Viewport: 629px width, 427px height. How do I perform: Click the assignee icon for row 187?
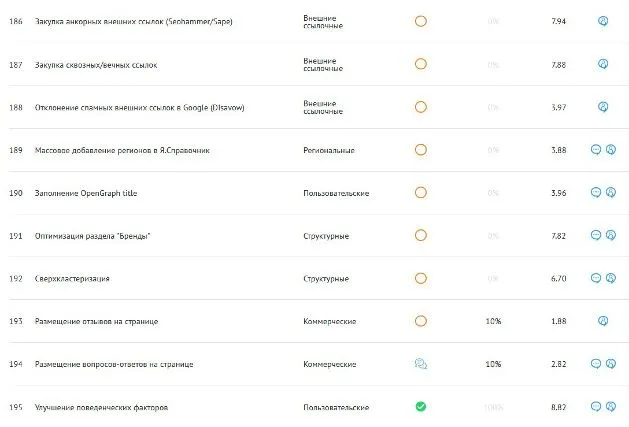pyautogui.click(x=603, y=64)
